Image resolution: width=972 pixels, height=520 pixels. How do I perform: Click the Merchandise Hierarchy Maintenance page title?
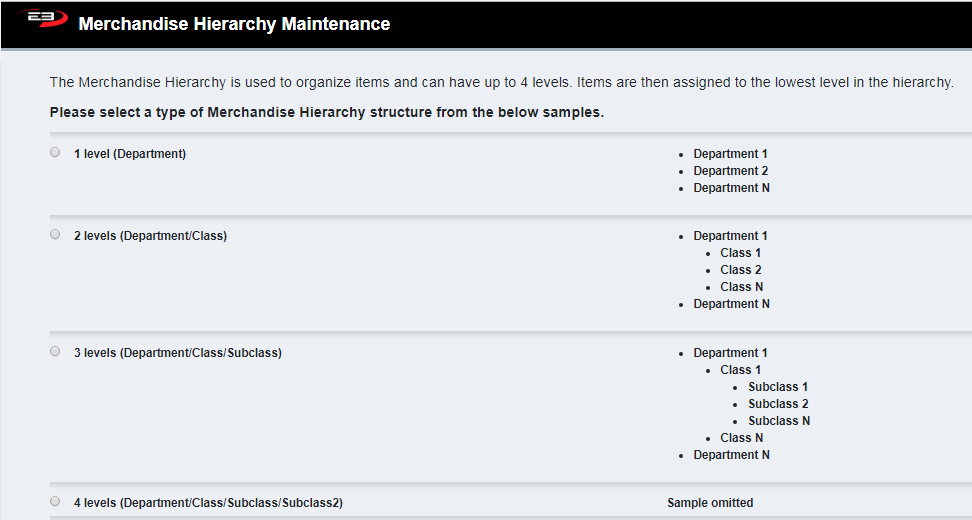point(234,24)
